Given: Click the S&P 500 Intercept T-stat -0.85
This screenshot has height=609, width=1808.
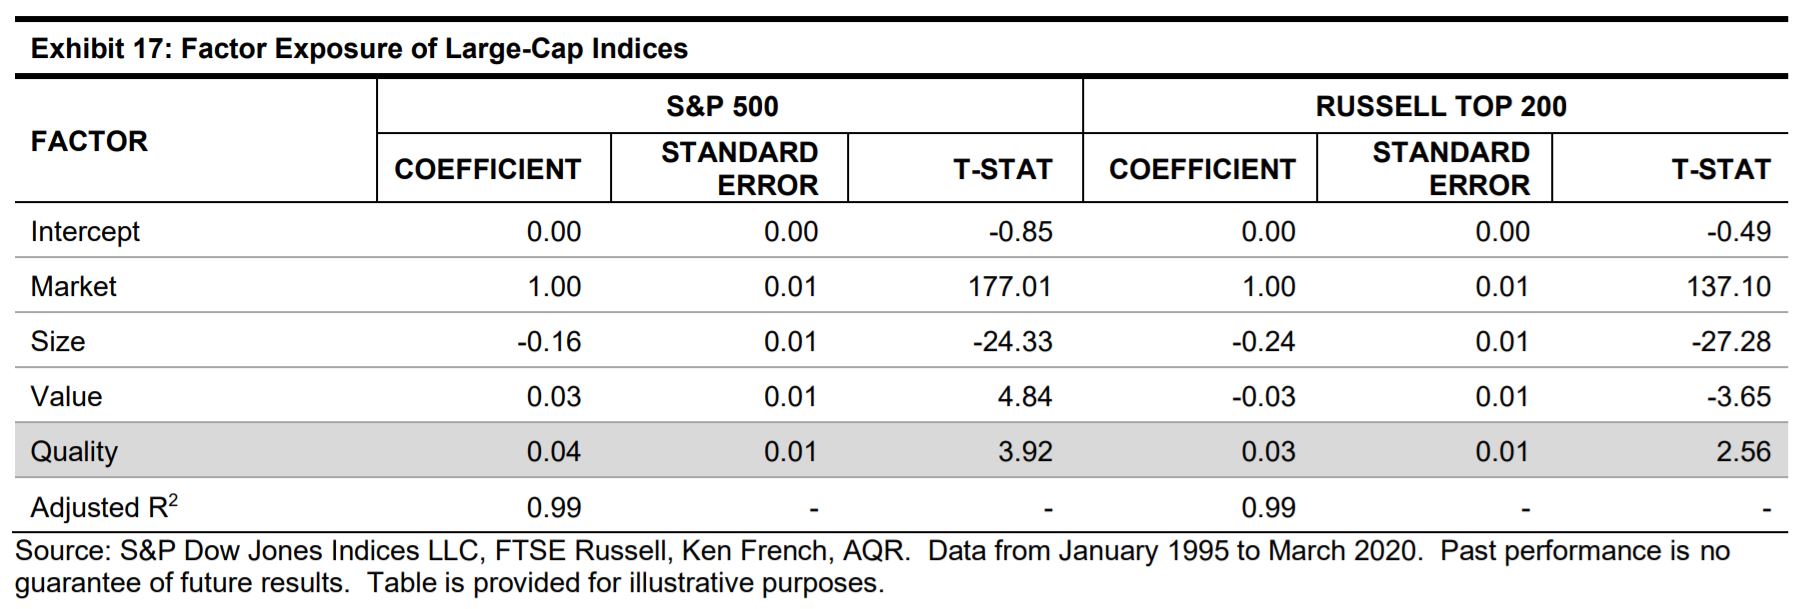Looking at the screenshot, I should tap(1020, 232).
